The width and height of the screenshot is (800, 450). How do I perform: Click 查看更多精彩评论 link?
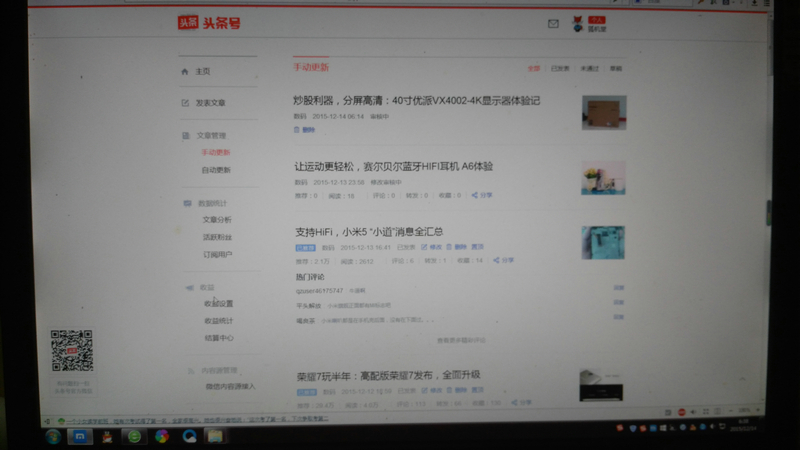pyautogui.click(x=461, y=340)
